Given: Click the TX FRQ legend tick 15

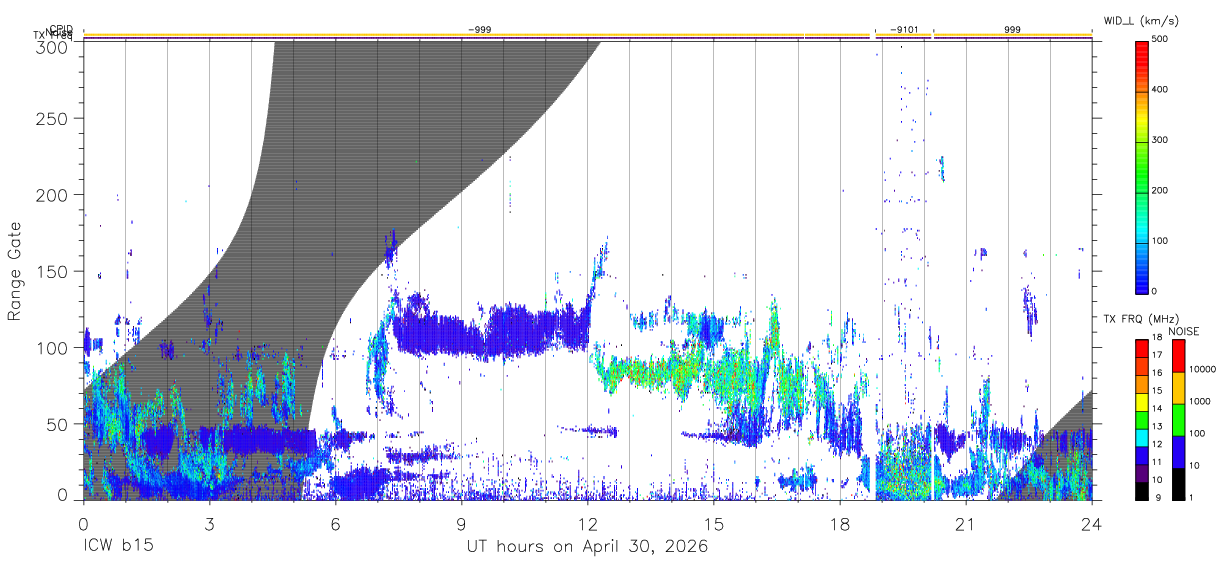Looking at the screenshot, I should pyautogui.click(x=1157, y=390).
